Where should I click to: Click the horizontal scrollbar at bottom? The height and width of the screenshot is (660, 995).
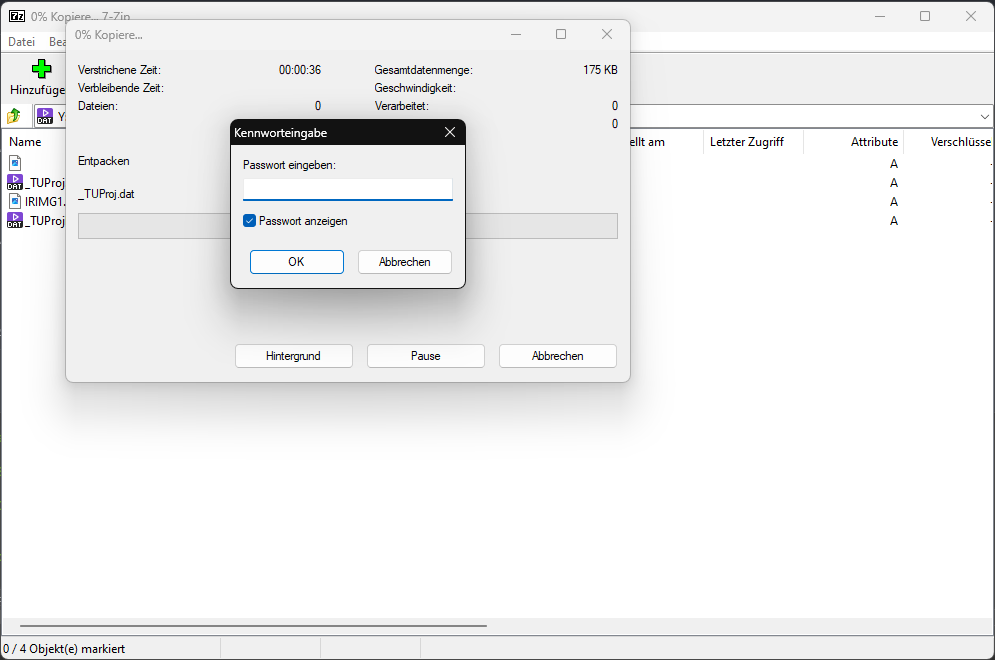pos(250,626)
